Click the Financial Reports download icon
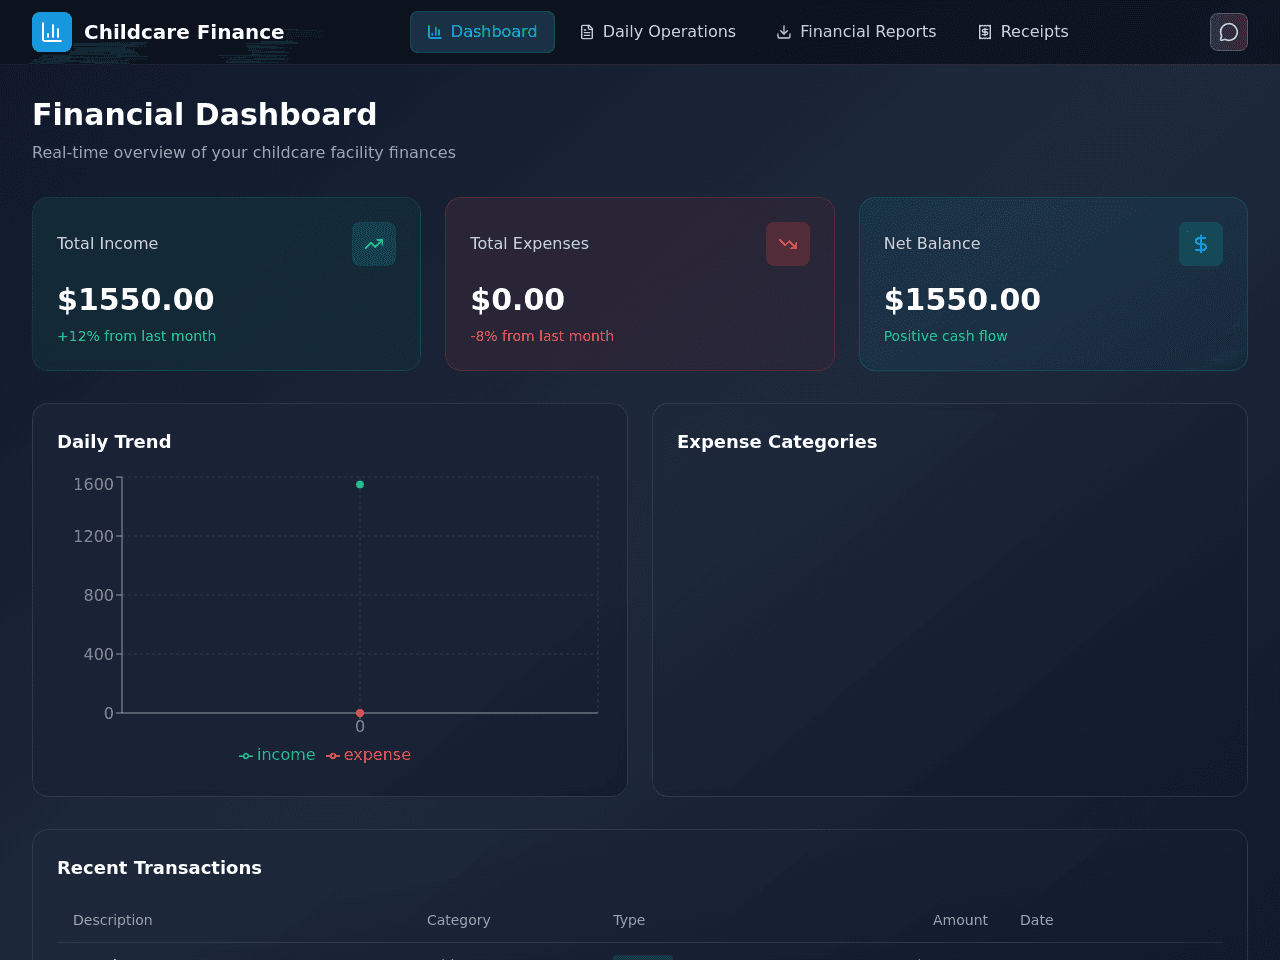Viewport: 1280px width, 960px height. [x=784, y=32]
